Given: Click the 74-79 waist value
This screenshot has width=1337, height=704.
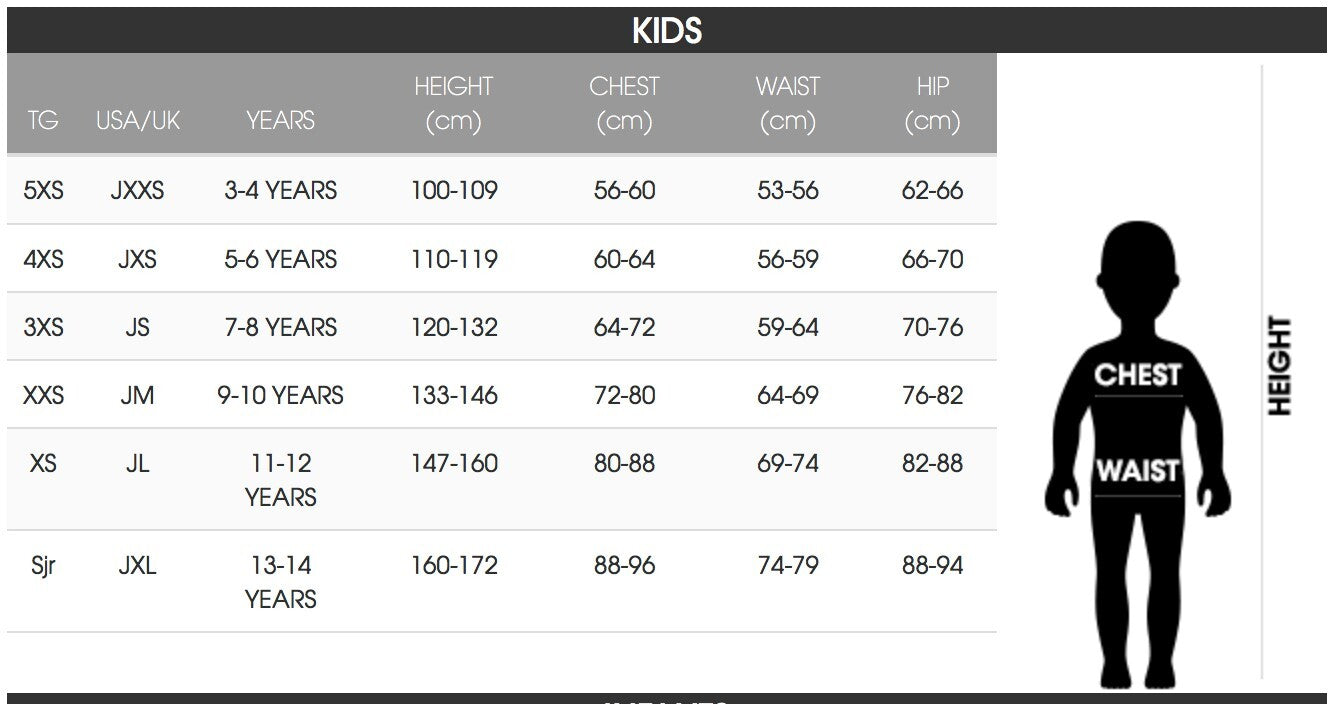Looking at the screenshot, I should 788,565.
